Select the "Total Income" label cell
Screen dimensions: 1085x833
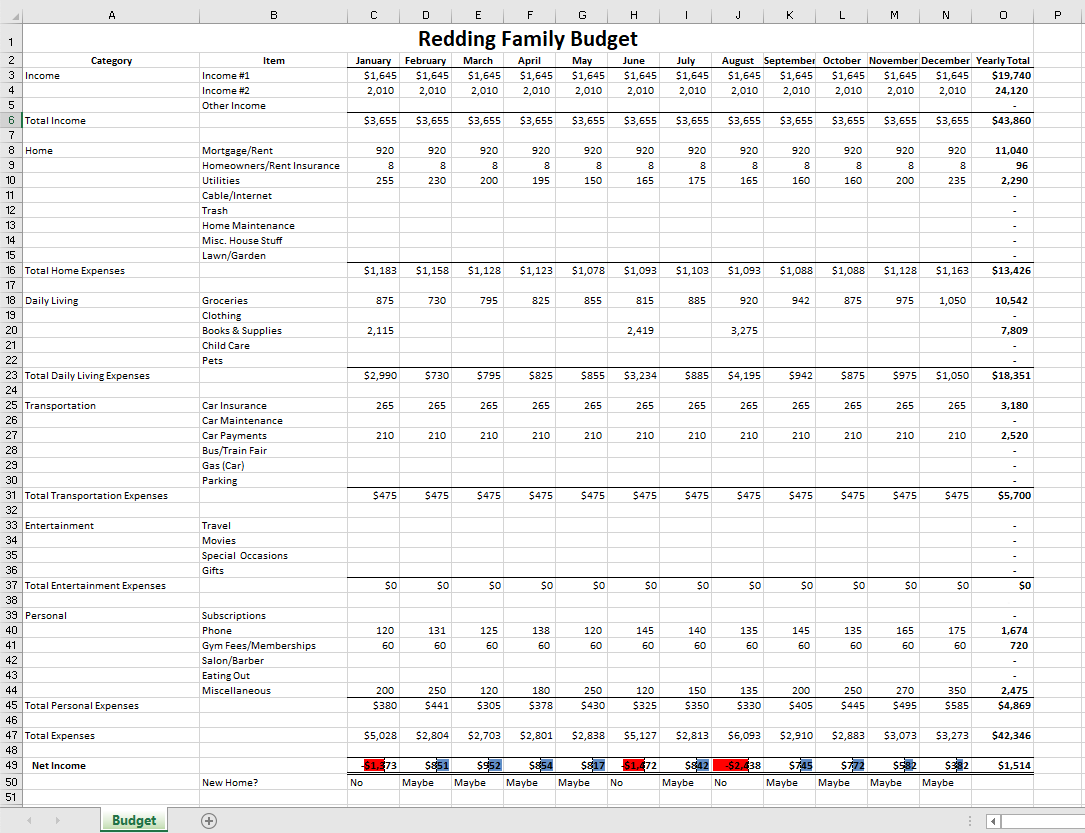click(111, 120)
